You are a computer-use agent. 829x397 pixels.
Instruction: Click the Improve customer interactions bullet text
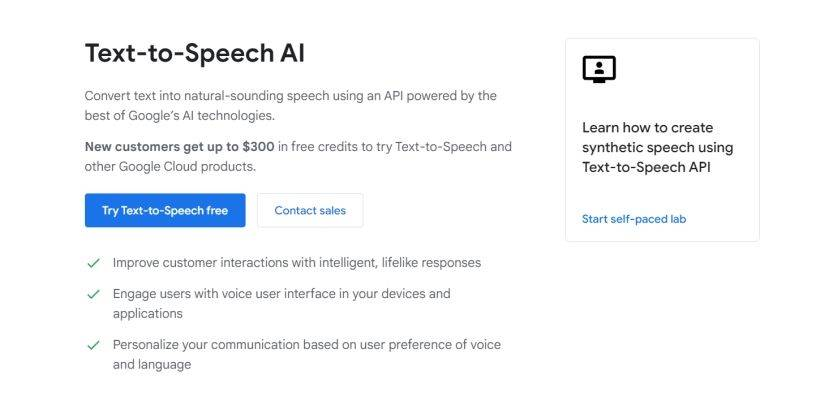297,263
